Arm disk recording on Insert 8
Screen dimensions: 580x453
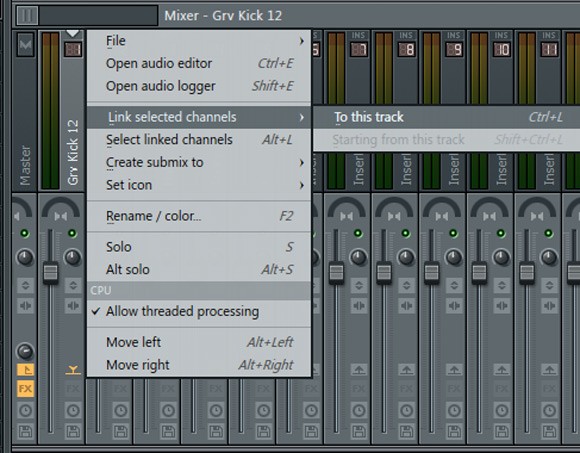click(407, 432)
